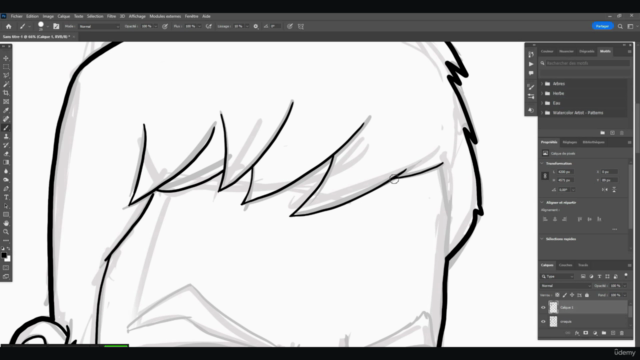Select the Rectangular Marquee tool
This screenshot has width=640, height=360.
6,67
